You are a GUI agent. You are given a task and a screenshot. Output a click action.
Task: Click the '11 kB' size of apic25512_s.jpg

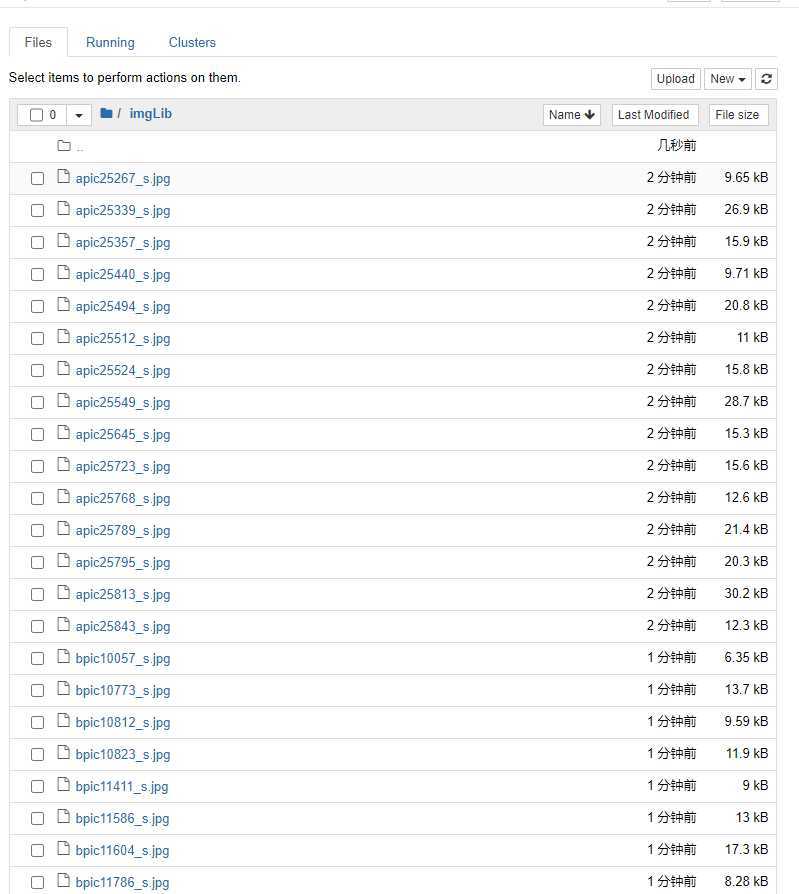click(x=752, y=337)
